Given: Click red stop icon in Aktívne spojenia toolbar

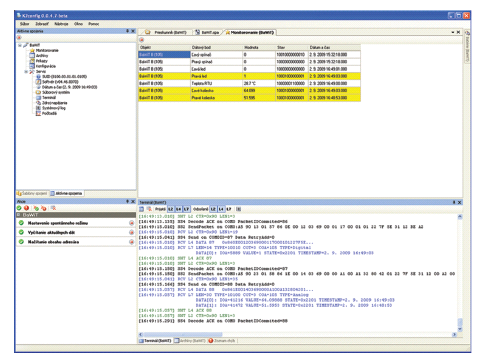Looking at the screenshot, I should click(x=19, y=38).
